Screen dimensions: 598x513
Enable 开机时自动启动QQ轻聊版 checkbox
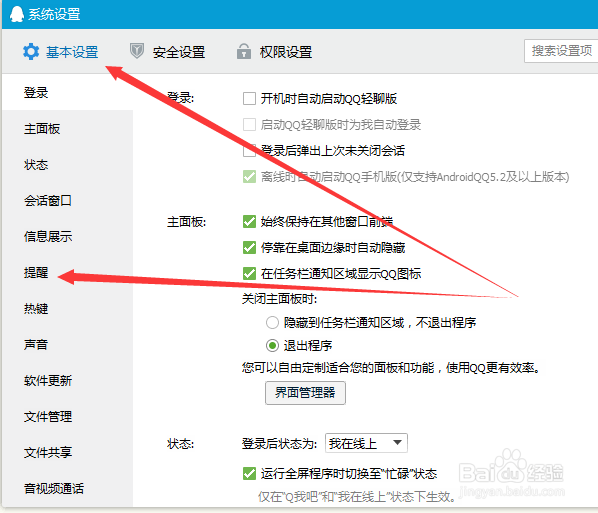click(249, 98)
